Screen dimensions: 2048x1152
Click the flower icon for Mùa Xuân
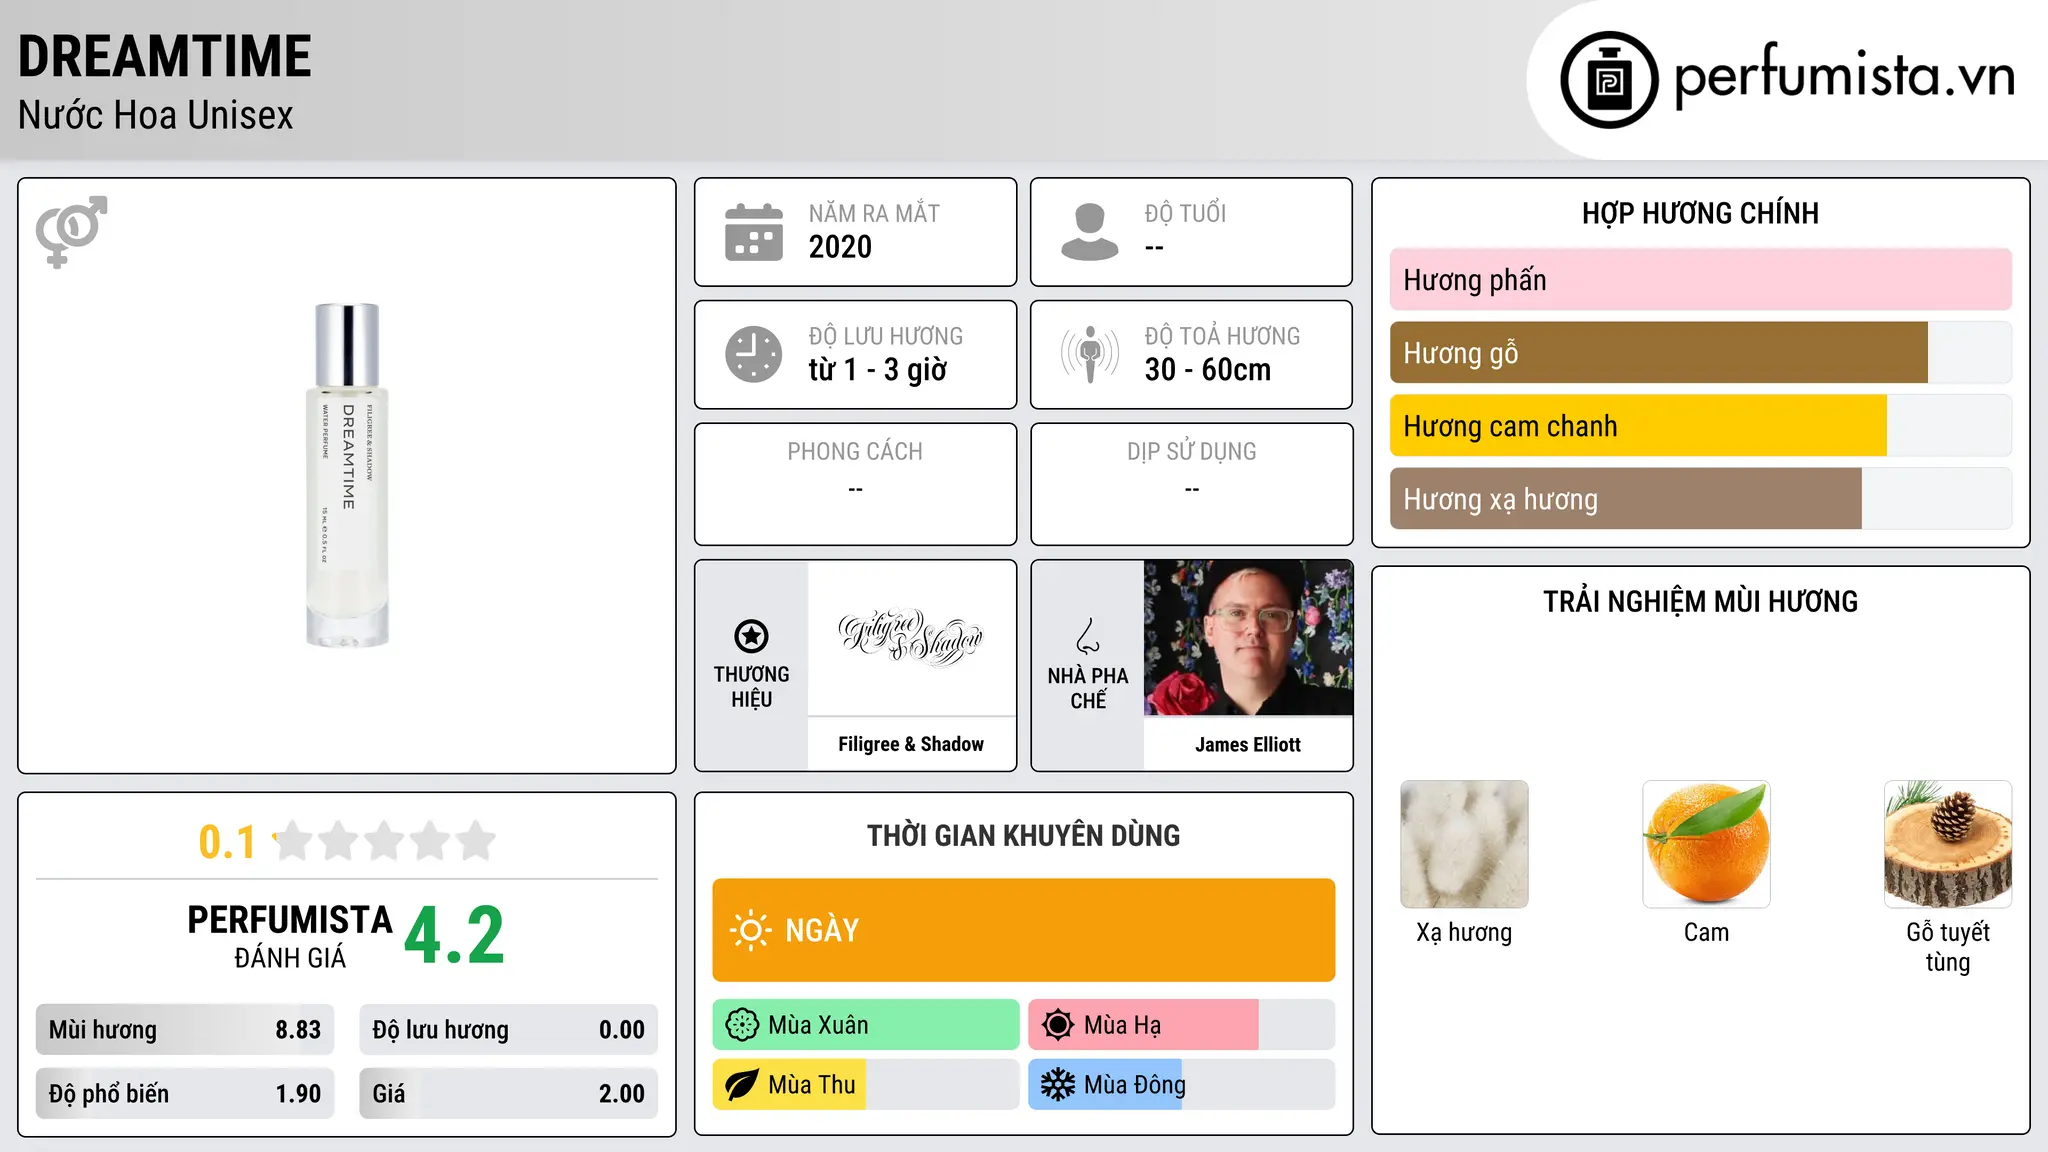coord(742,1025)
